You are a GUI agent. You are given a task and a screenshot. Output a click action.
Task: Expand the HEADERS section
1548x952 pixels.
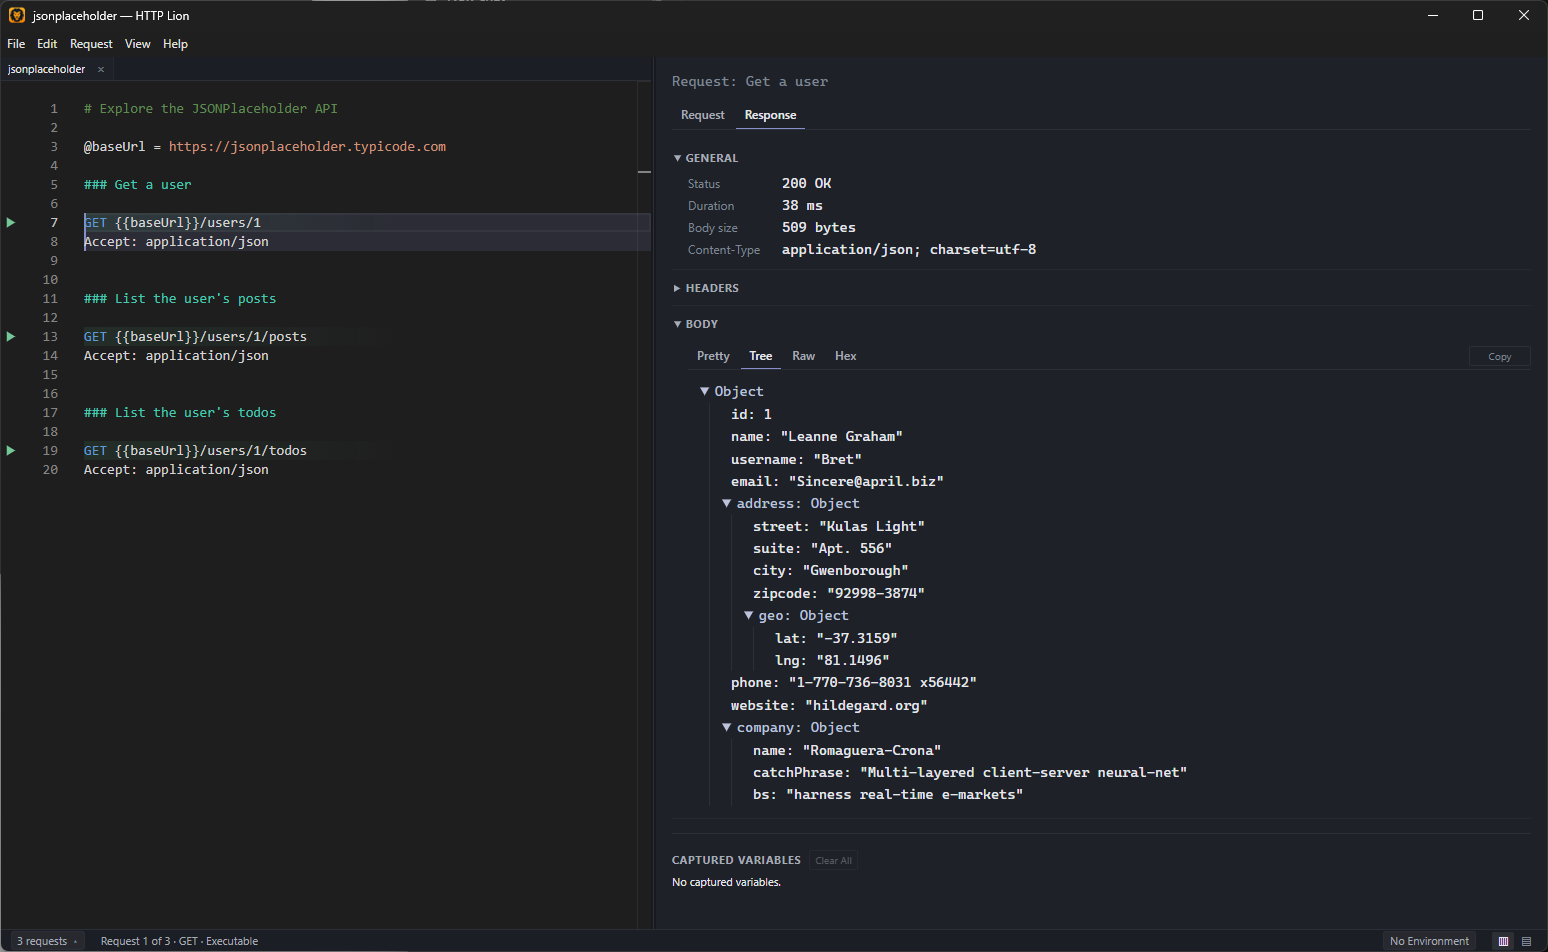coord(706,288)
